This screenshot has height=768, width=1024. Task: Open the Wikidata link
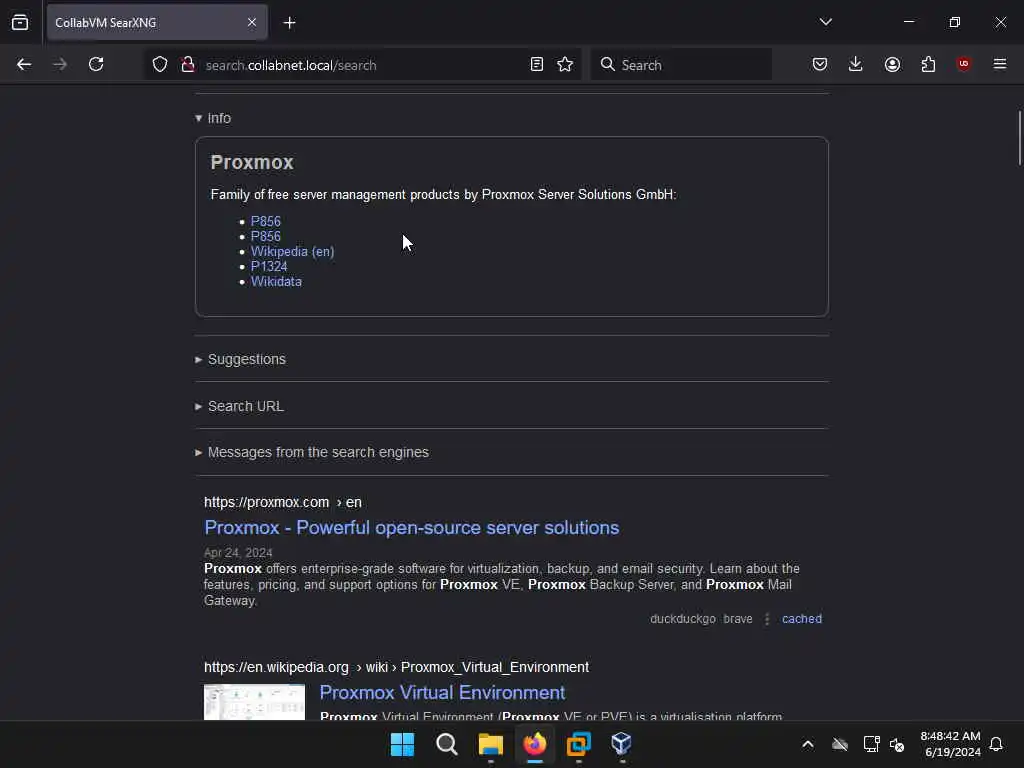[276, 281]
